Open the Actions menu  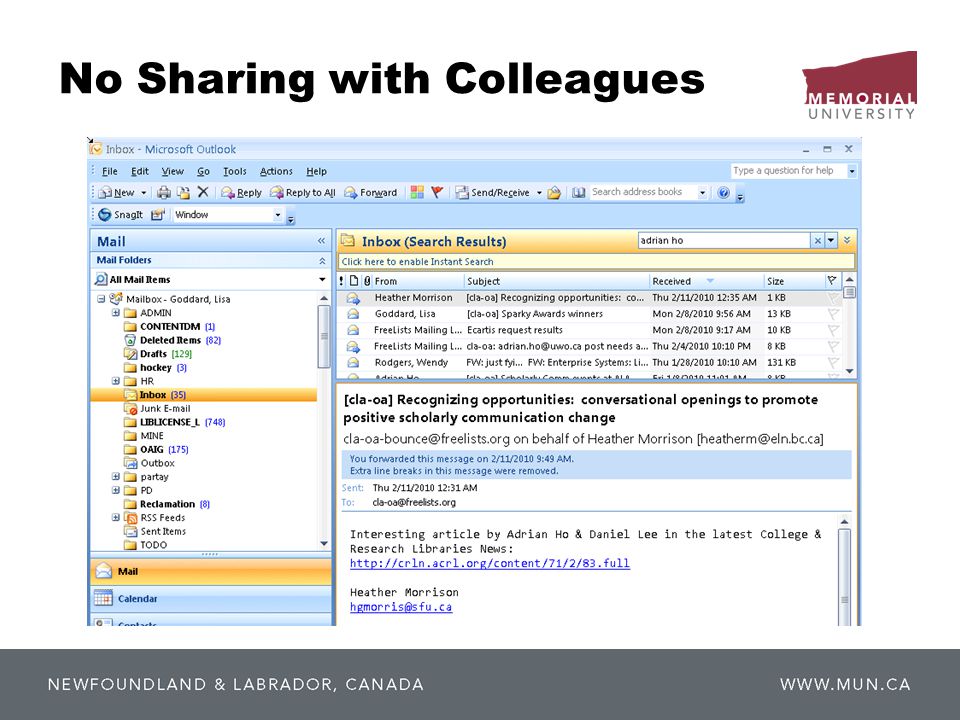pyautogui.click(x=276, y=171)
